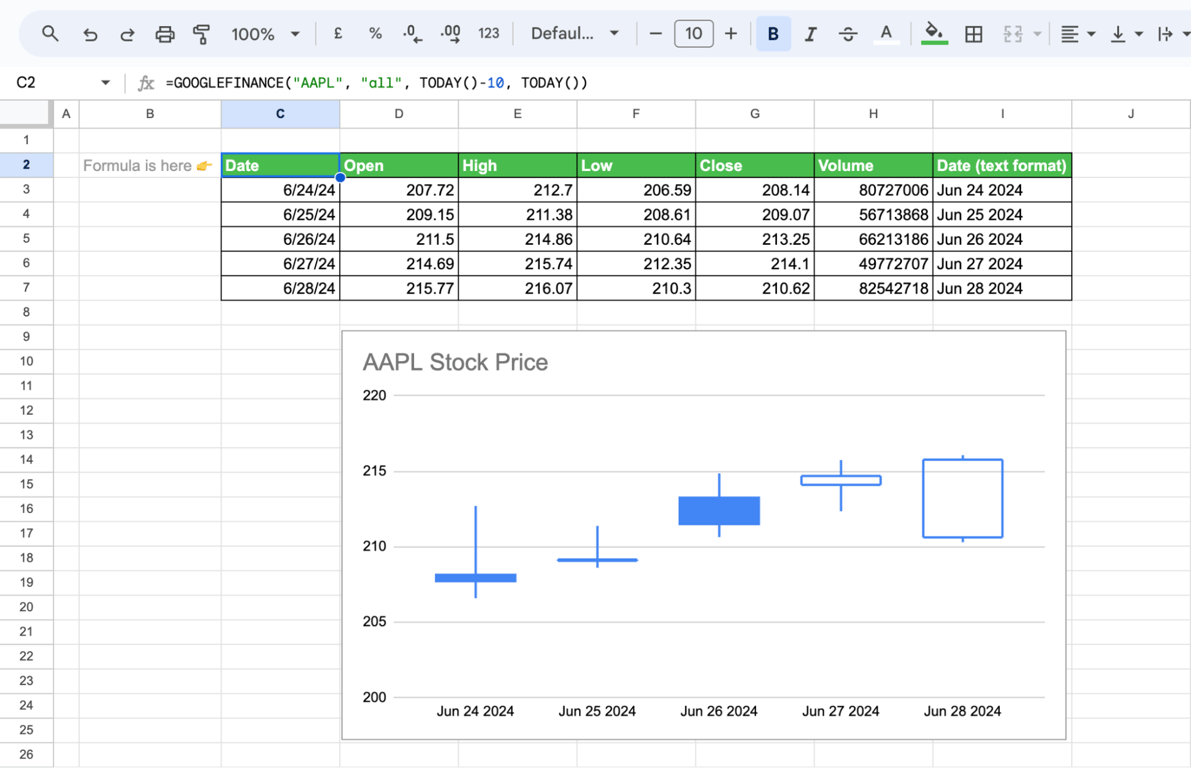This screenshot has width=1191, height=768.
Task: Open the green fill color picker
Action: 934,34
